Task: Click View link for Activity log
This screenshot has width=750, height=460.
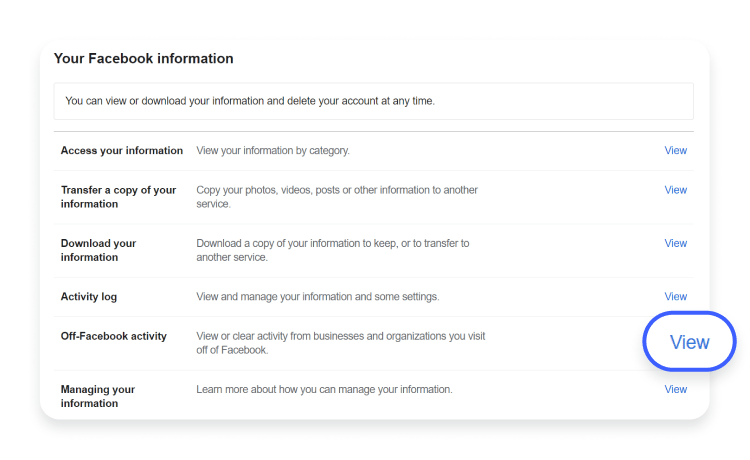Action: coord(675,297)
